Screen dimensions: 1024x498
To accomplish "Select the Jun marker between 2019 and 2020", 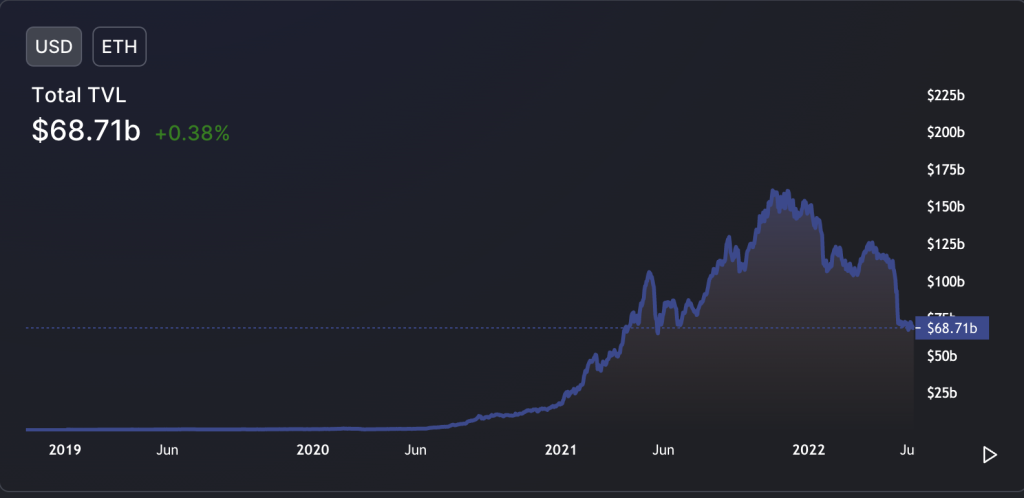I will [x=167, y=451].
